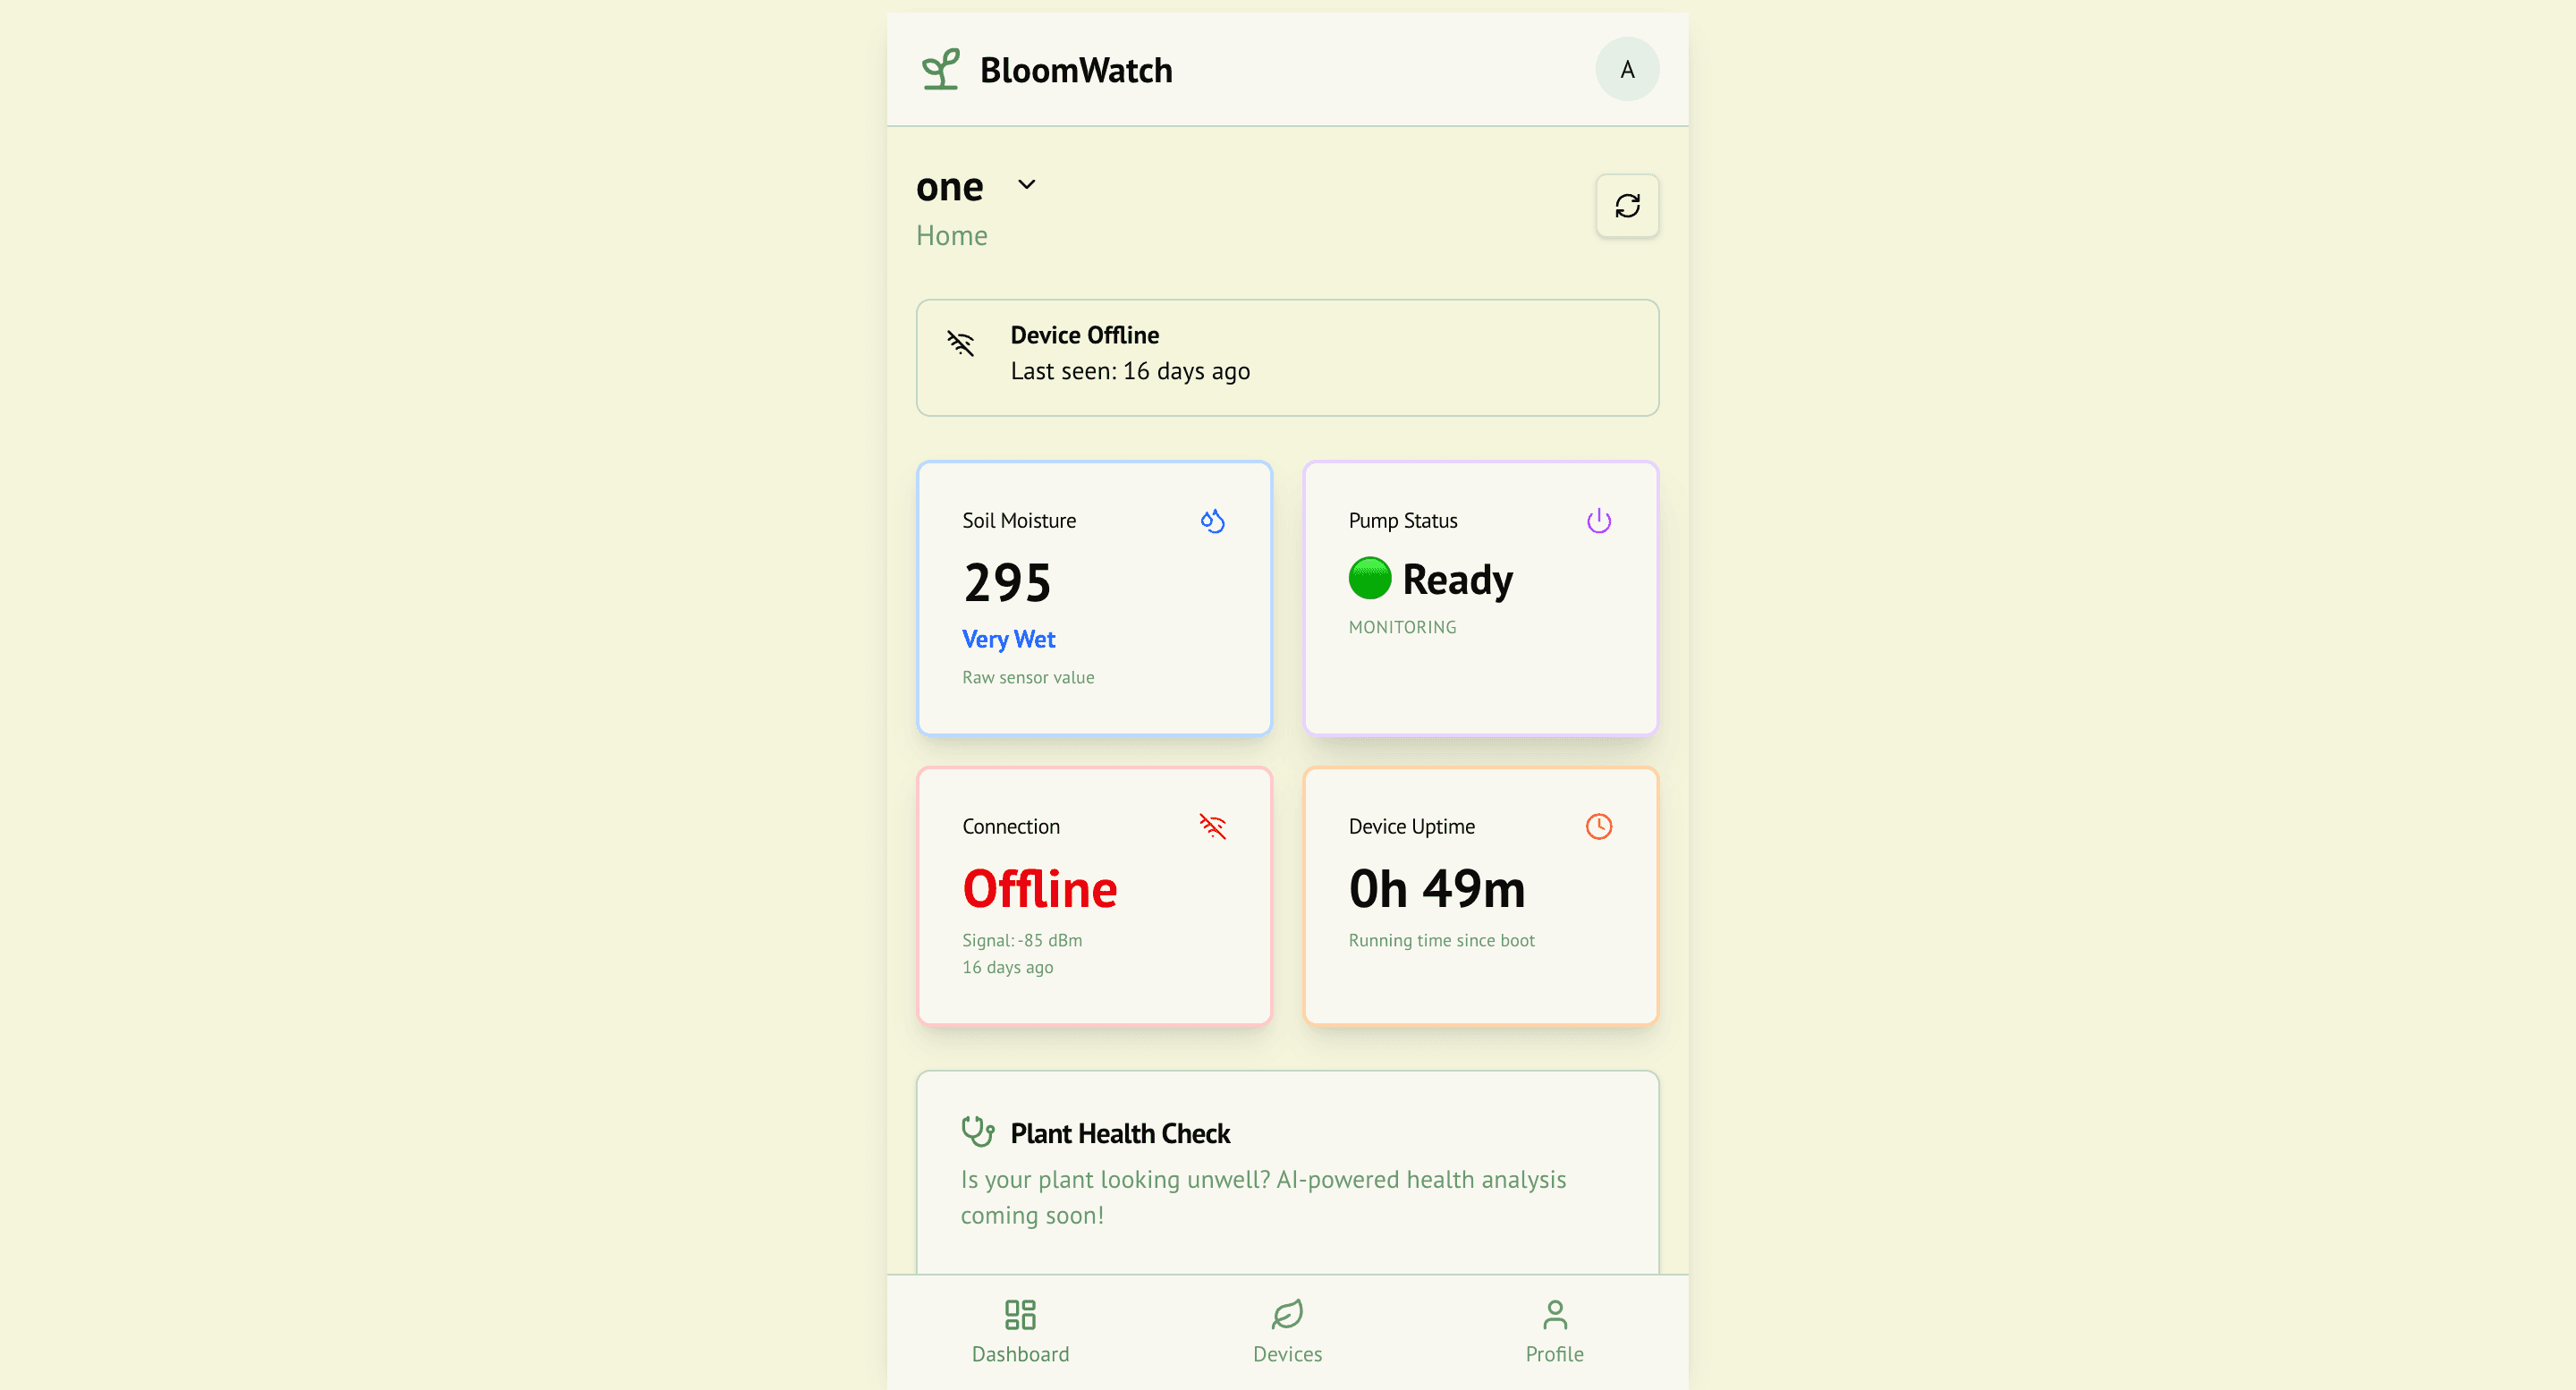Viewport: 2576px width, 1390px height.
Task: Click the clock icon on Device Uptime card
Action: coord(1598,826)
